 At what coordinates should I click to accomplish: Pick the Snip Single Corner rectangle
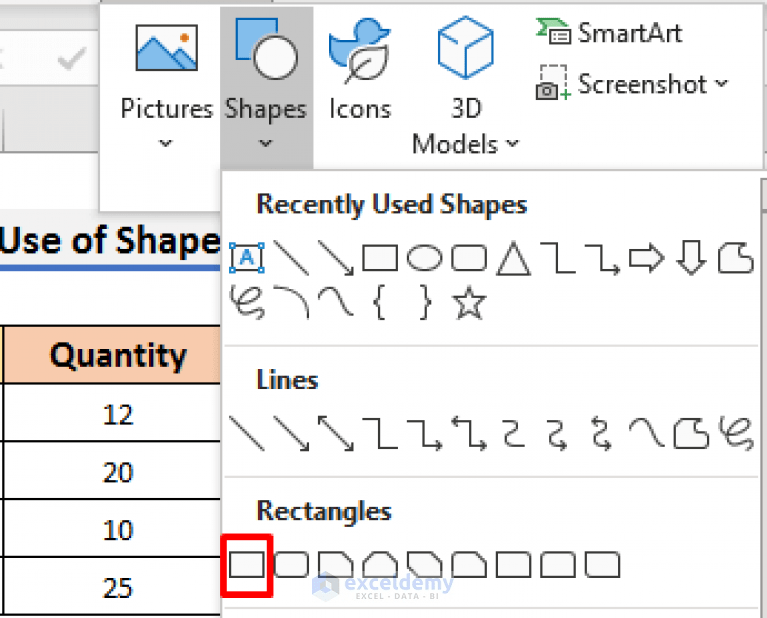point(336,565)
